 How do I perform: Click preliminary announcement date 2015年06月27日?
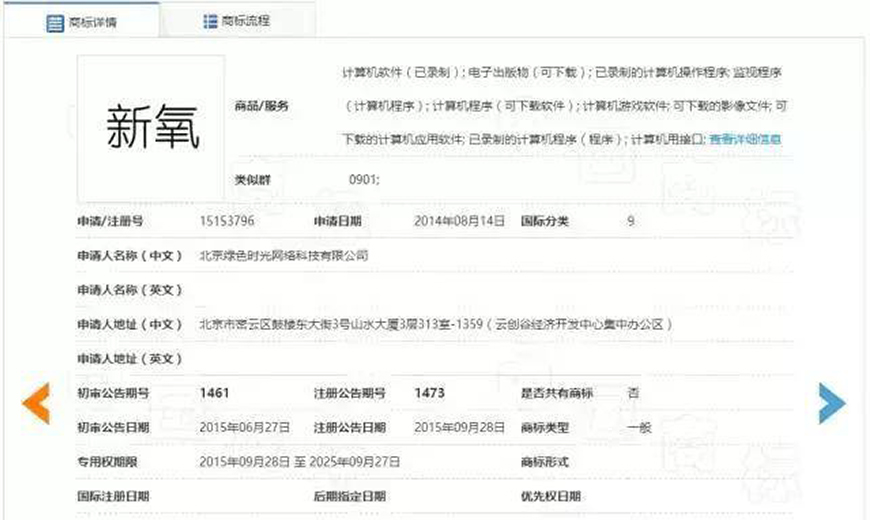click(245, 427)
